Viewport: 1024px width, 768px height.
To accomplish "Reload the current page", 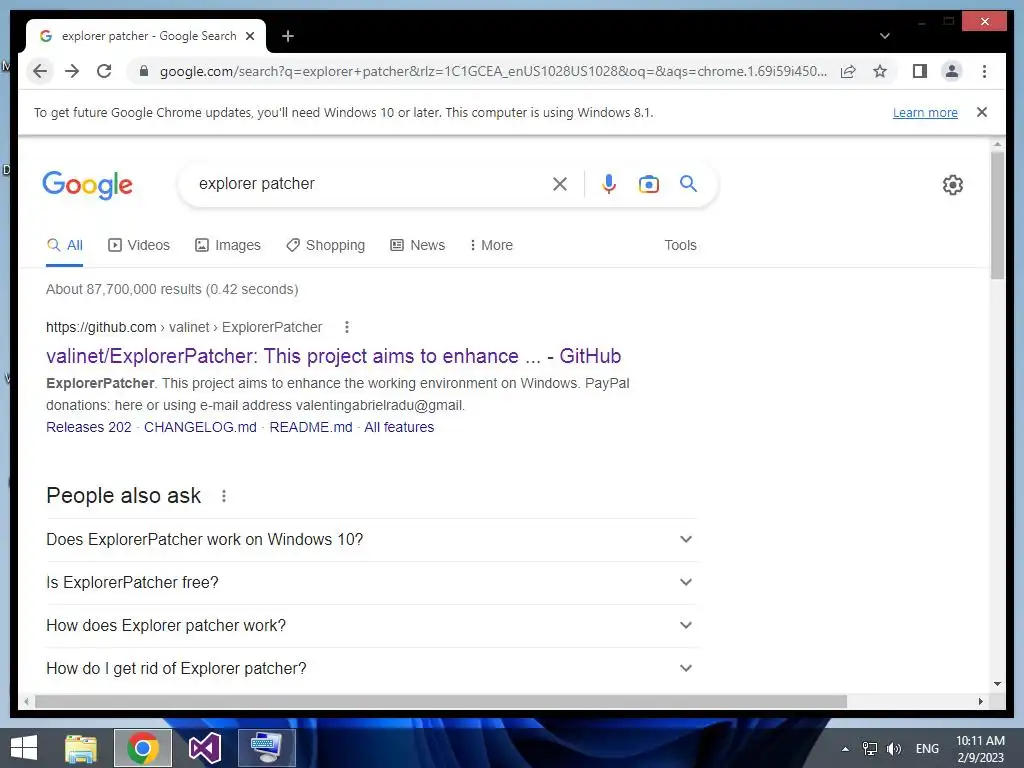I will [104, 71].
